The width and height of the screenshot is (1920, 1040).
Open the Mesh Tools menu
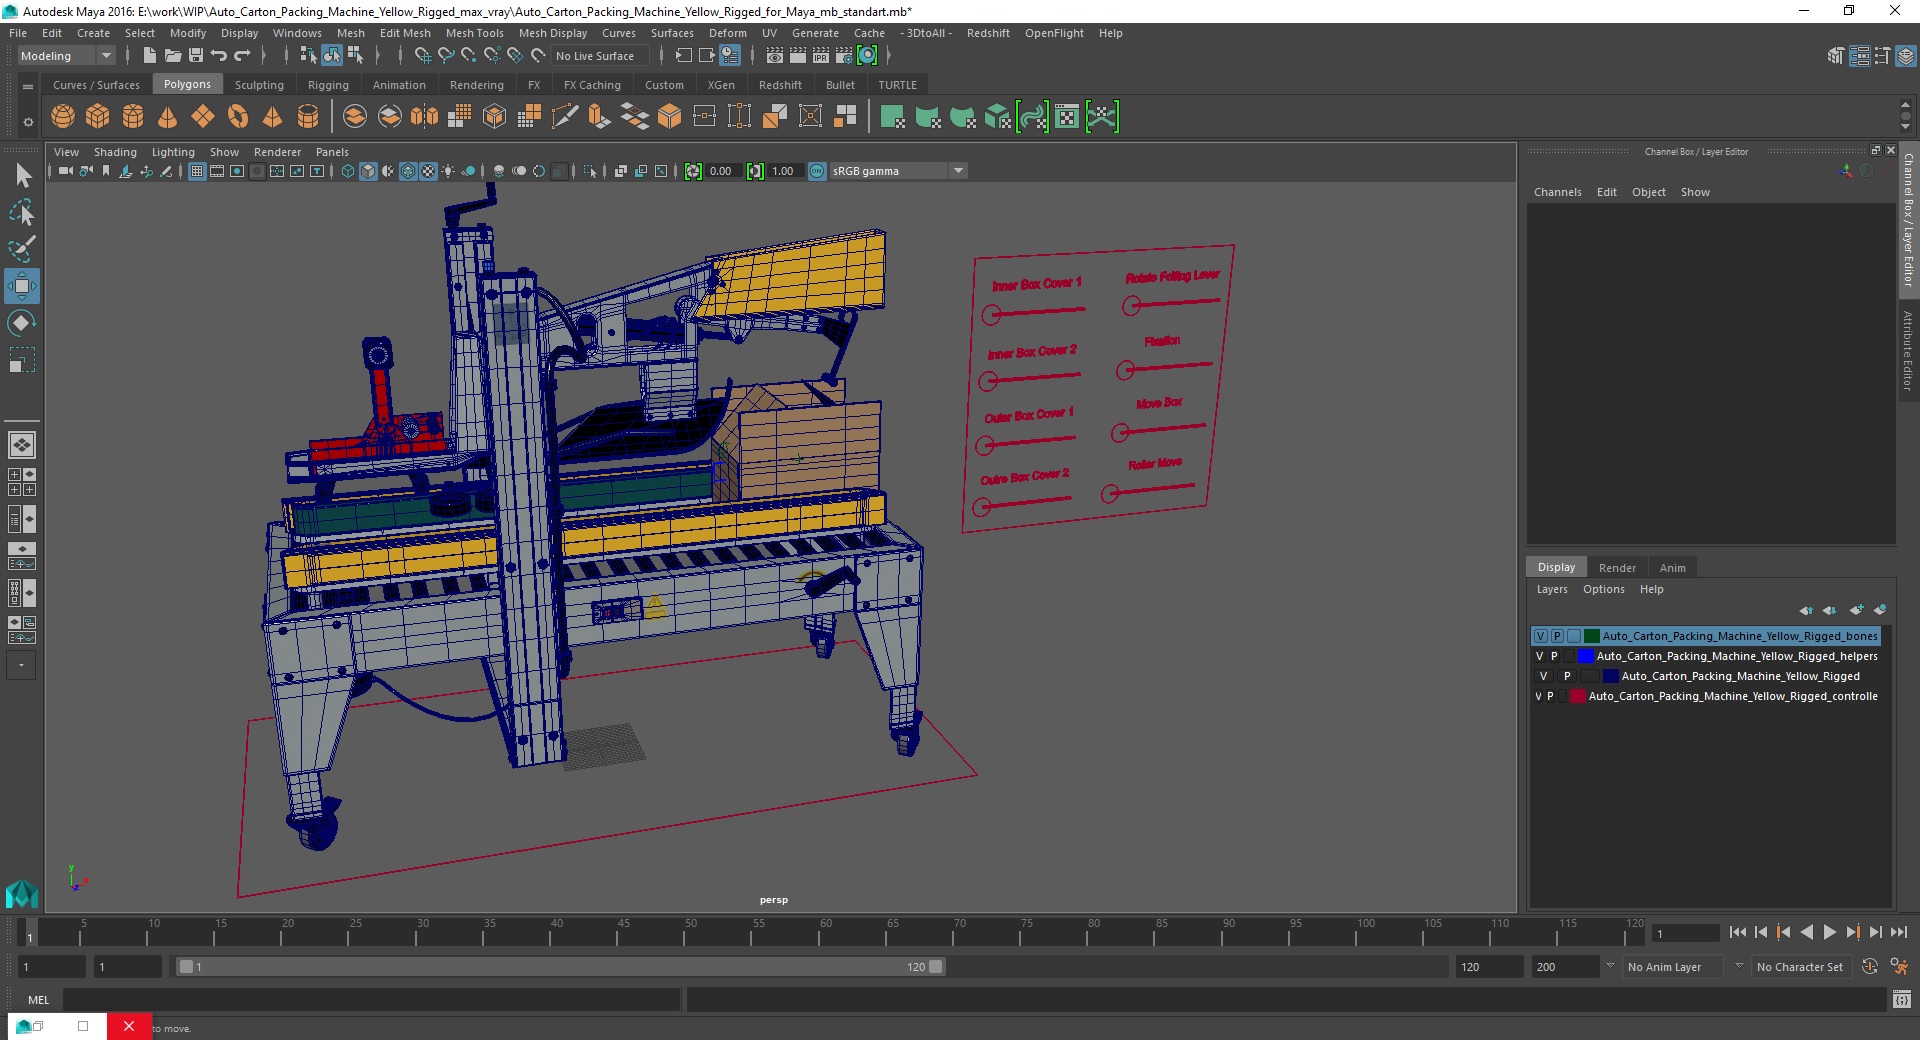click(474, 33)
